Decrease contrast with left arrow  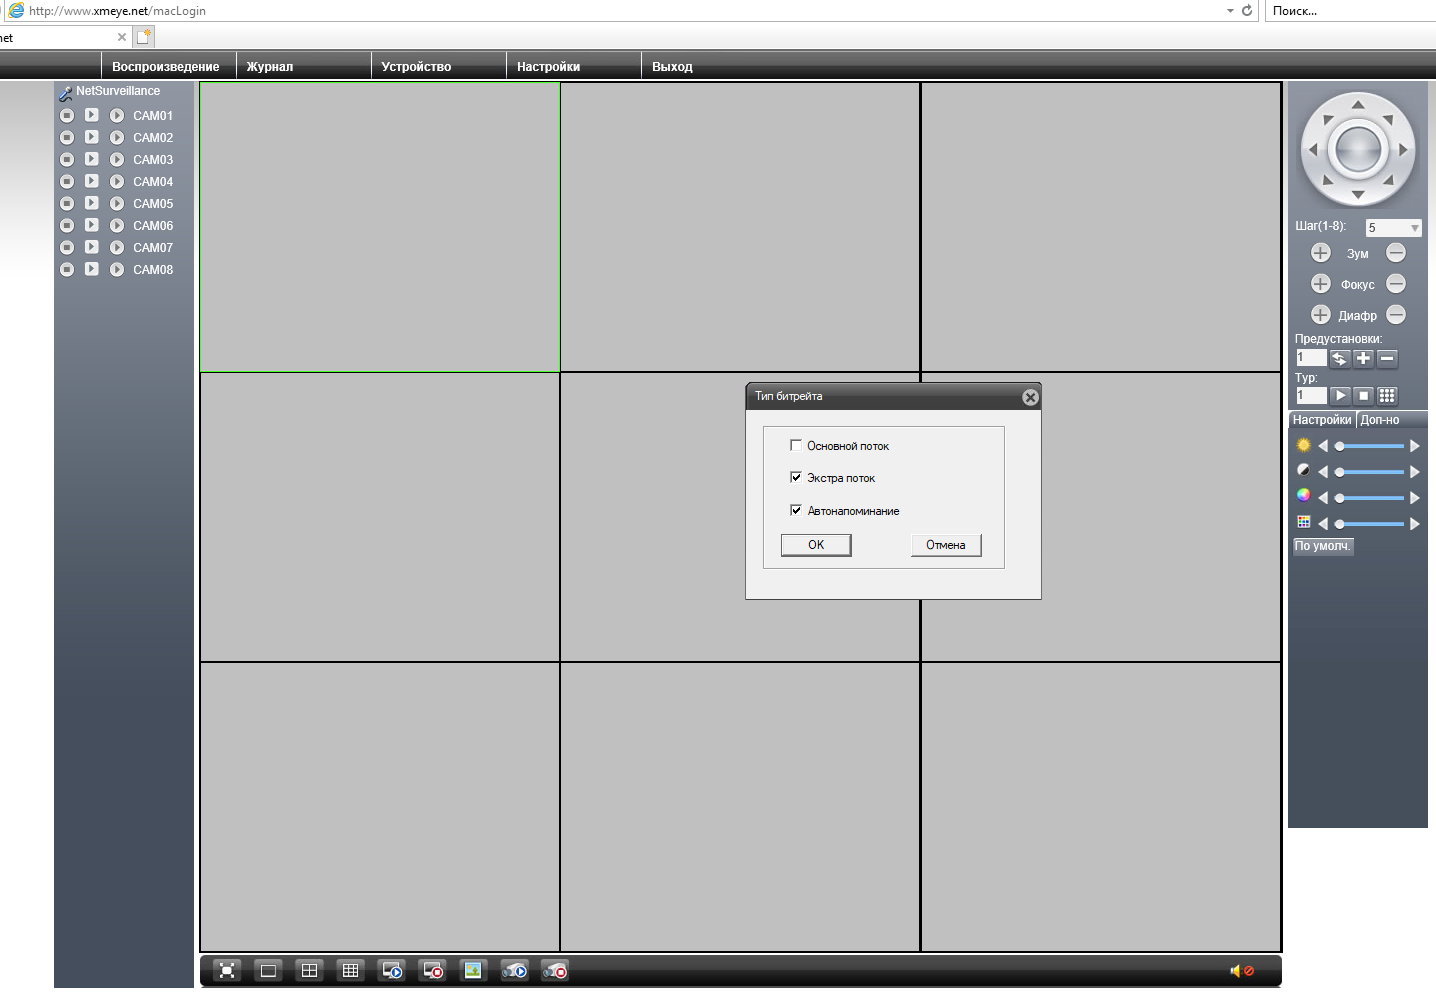tap(1323, 472)
